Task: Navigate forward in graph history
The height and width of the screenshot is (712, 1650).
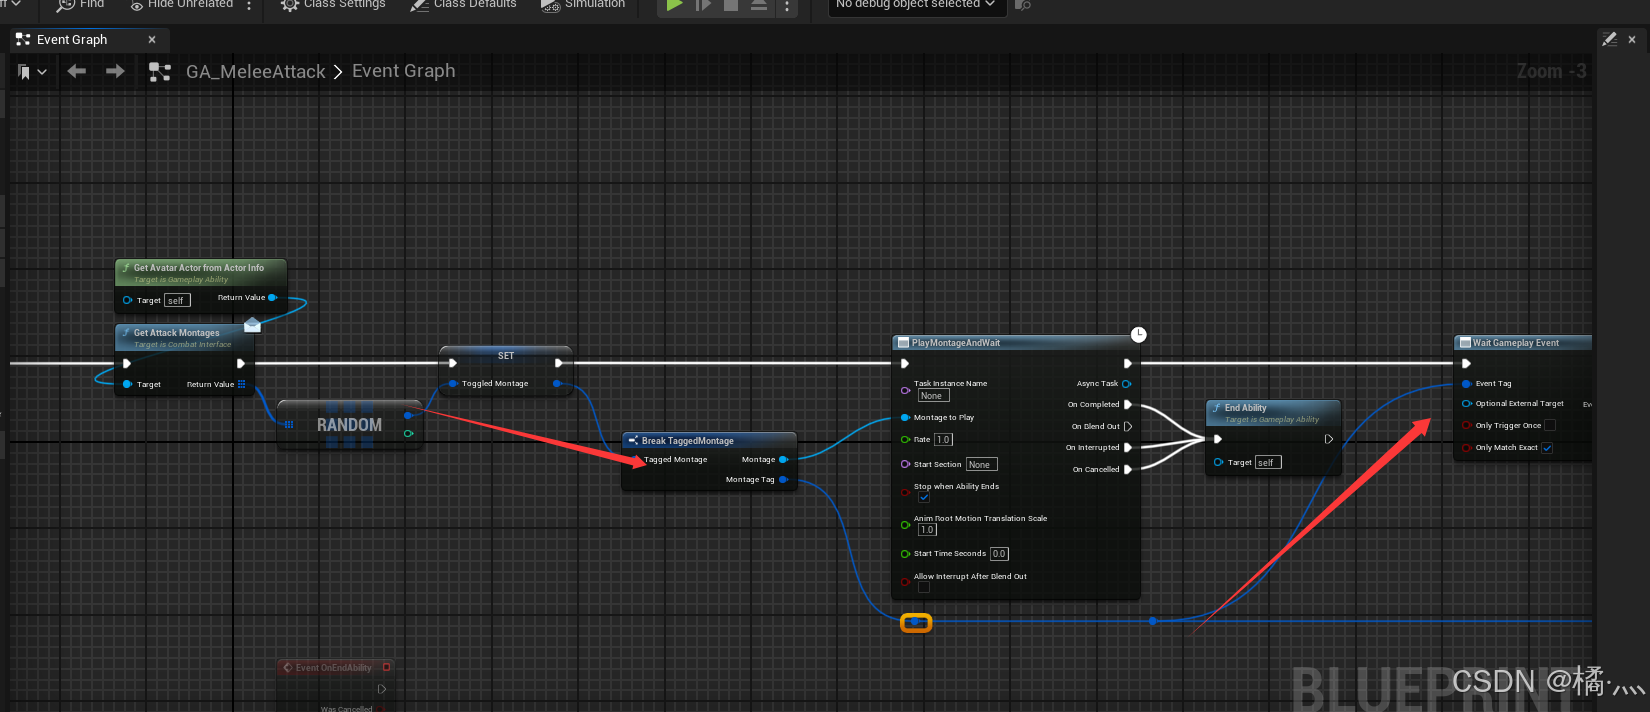Action: point(115,71)
